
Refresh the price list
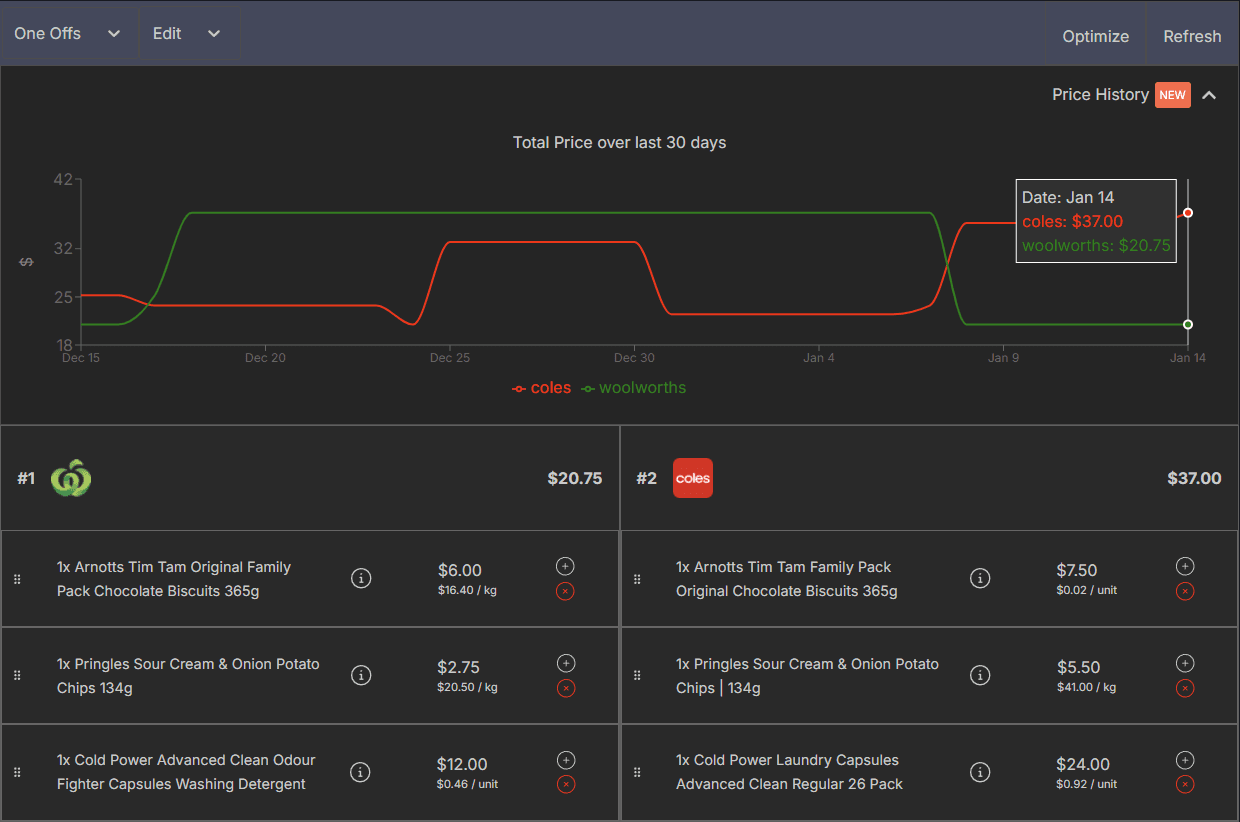point(1192,36)
